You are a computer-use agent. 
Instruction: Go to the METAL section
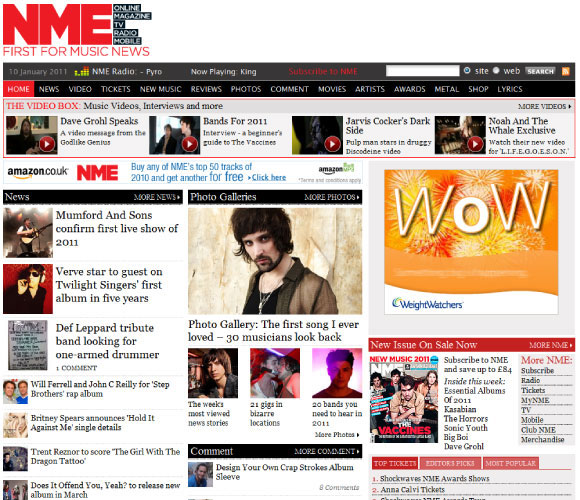click(x=446, y=89)
